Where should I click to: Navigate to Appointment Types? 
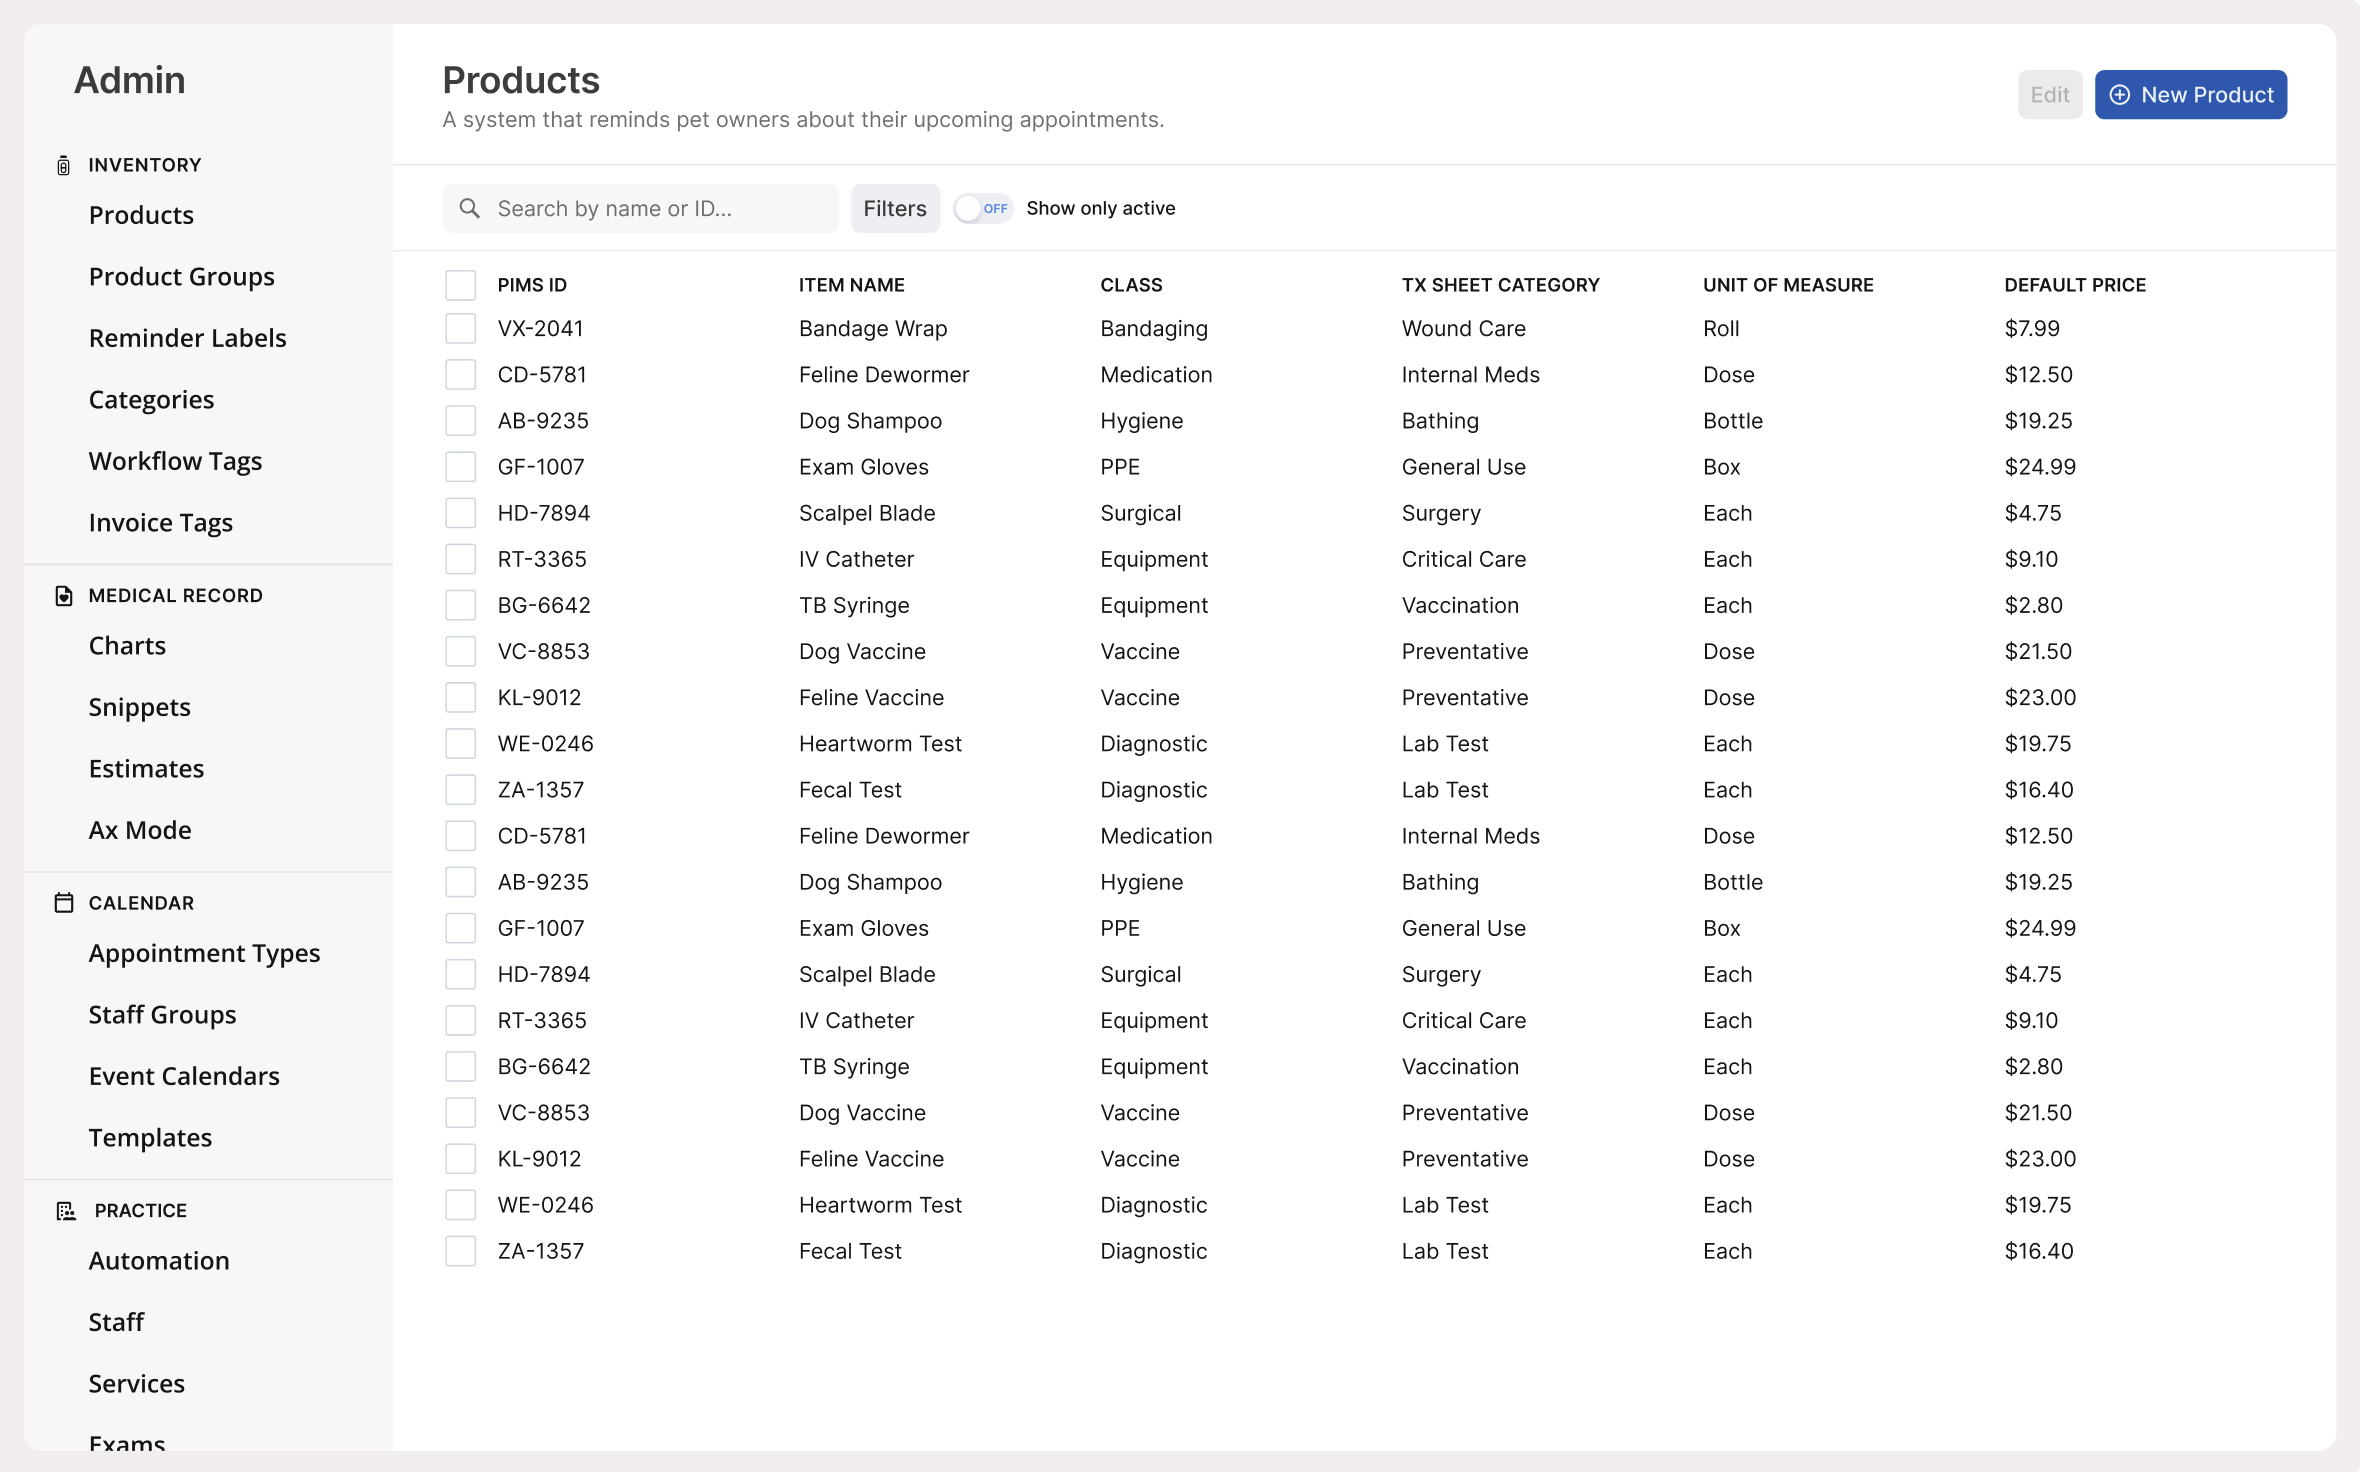(204, 953)
